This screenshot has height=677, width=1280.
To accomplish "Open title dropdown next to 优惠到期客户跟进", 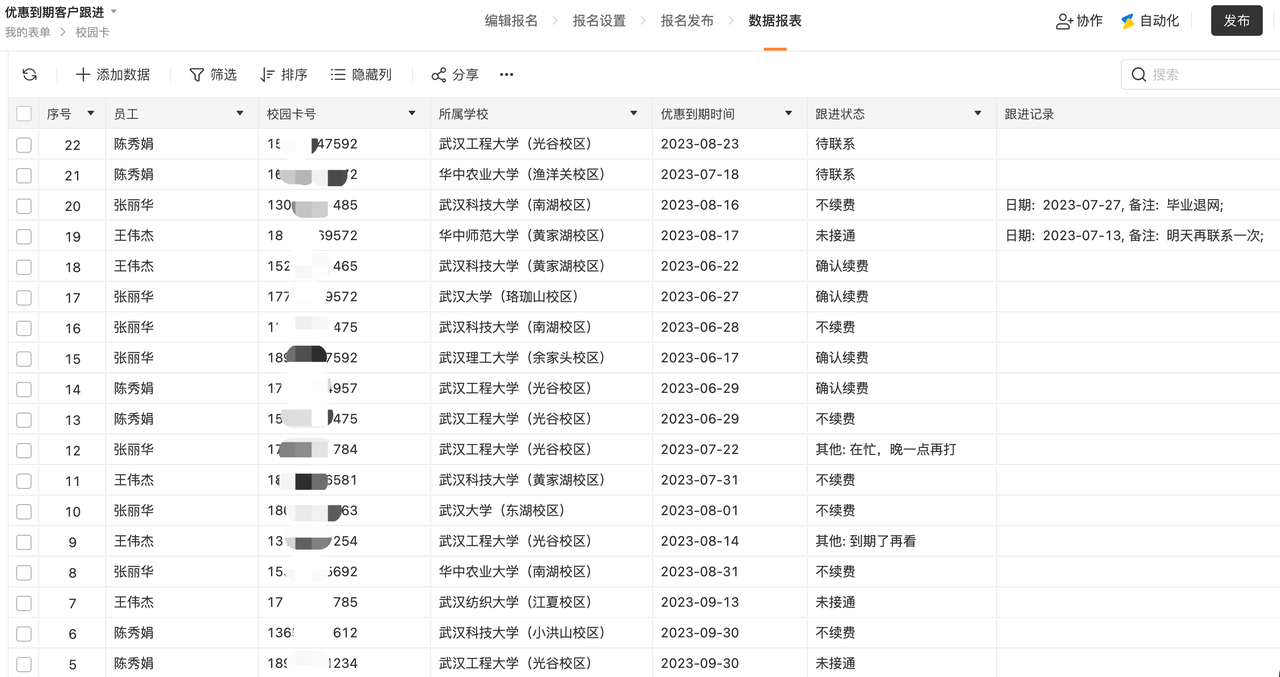I will tap(113, 12).
